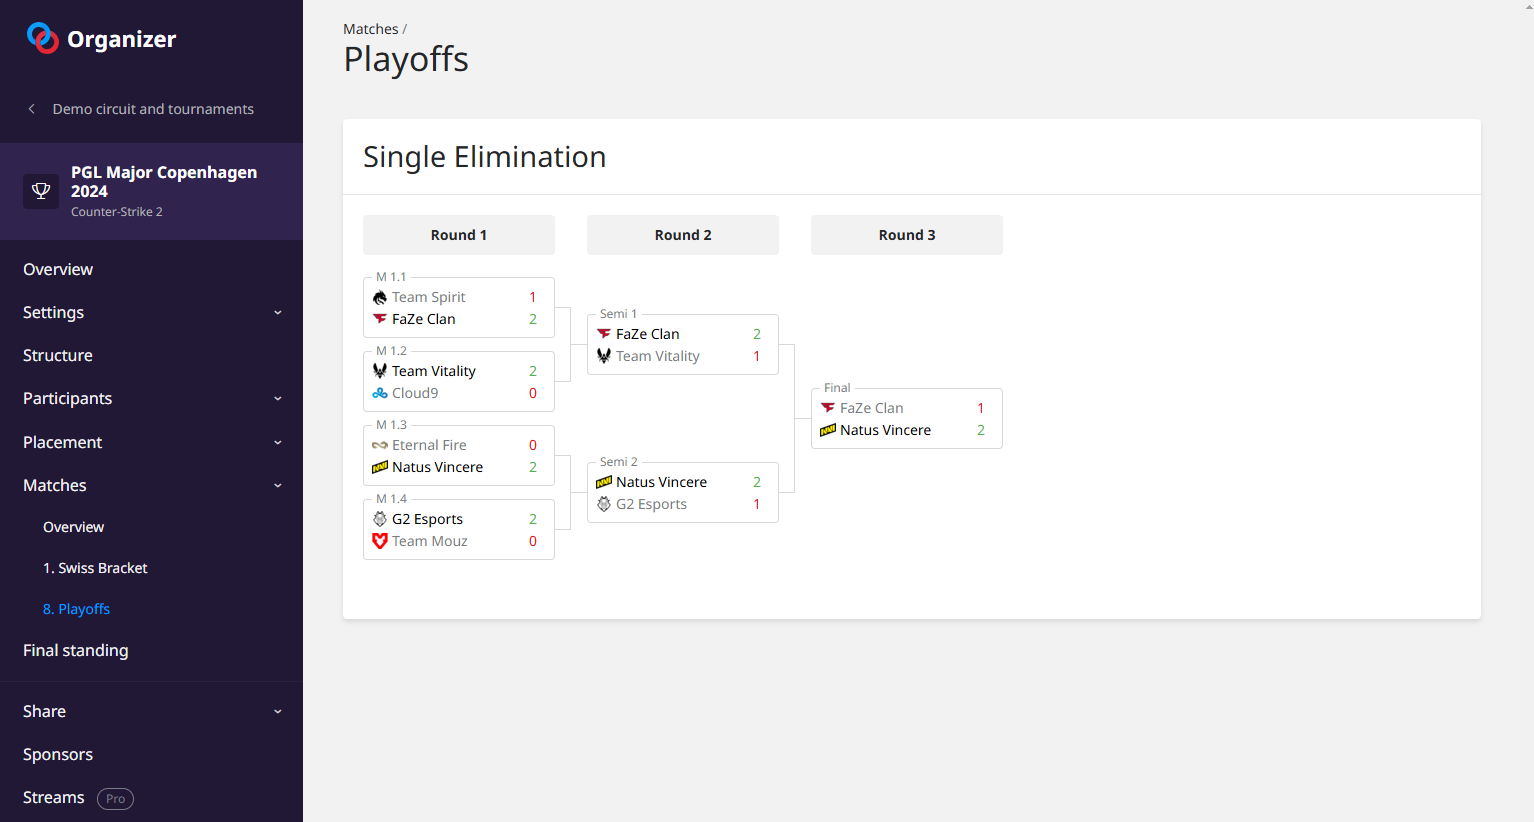Expand the Share section chevron

[x=278, y=711]
